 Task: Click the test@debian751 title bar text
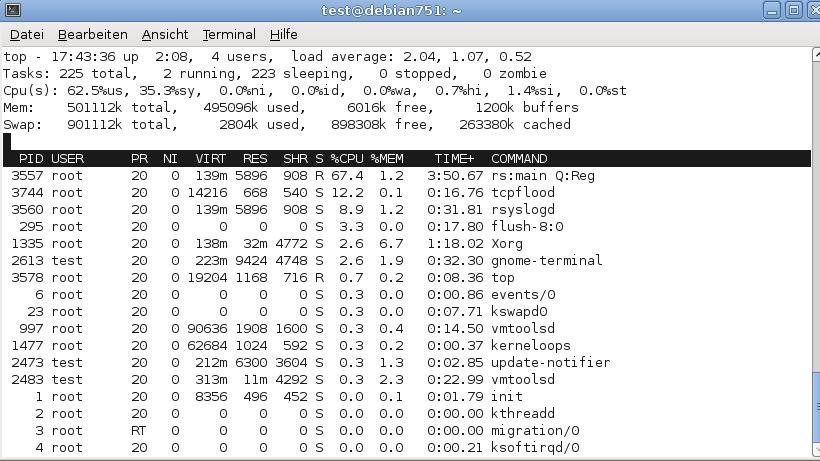pos(392,10)
